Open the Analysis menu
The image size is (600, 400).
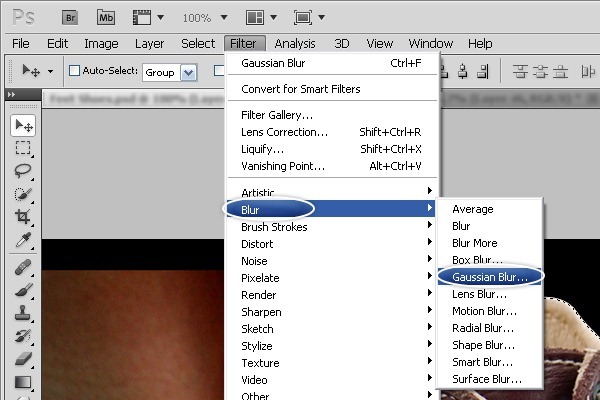coord(295,43)
